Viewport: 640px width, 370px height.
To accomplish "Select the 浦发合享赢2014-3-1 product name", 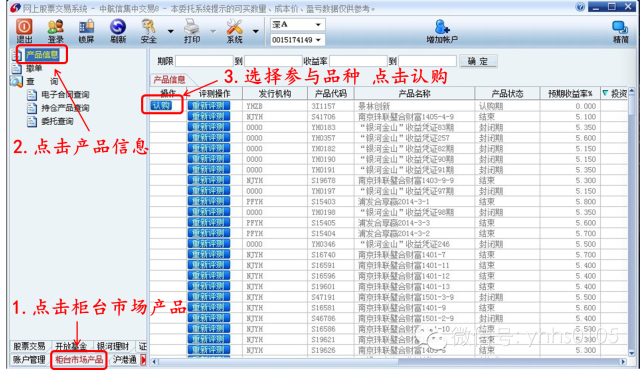I will point(393,201).
